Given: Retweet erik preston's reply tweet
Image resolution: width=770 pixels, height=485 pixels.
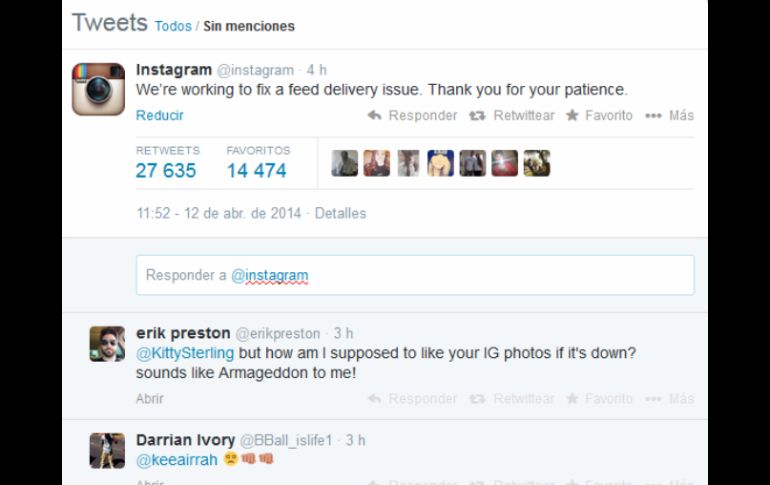Looking at the screenshot, I should point(512,398).
